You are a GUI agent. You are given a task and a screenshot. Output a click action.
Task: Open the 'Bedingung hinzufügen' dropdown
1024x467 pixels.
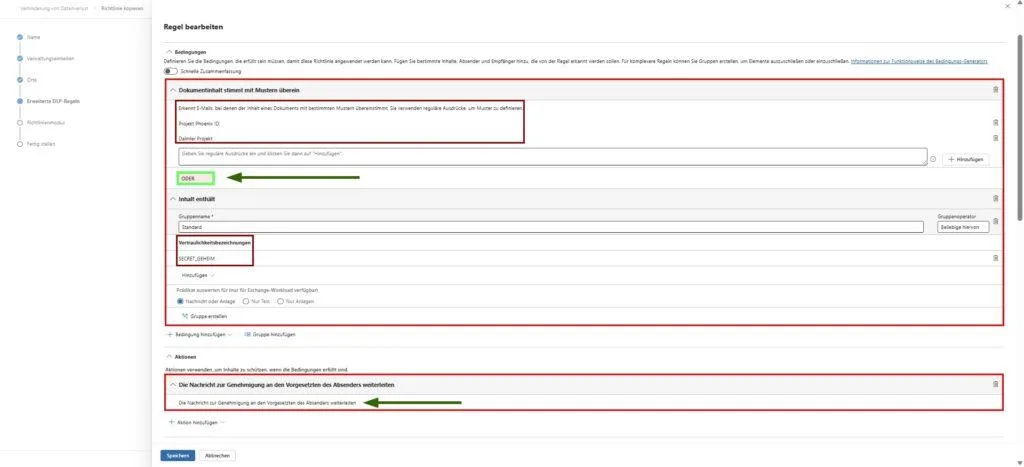200,334
